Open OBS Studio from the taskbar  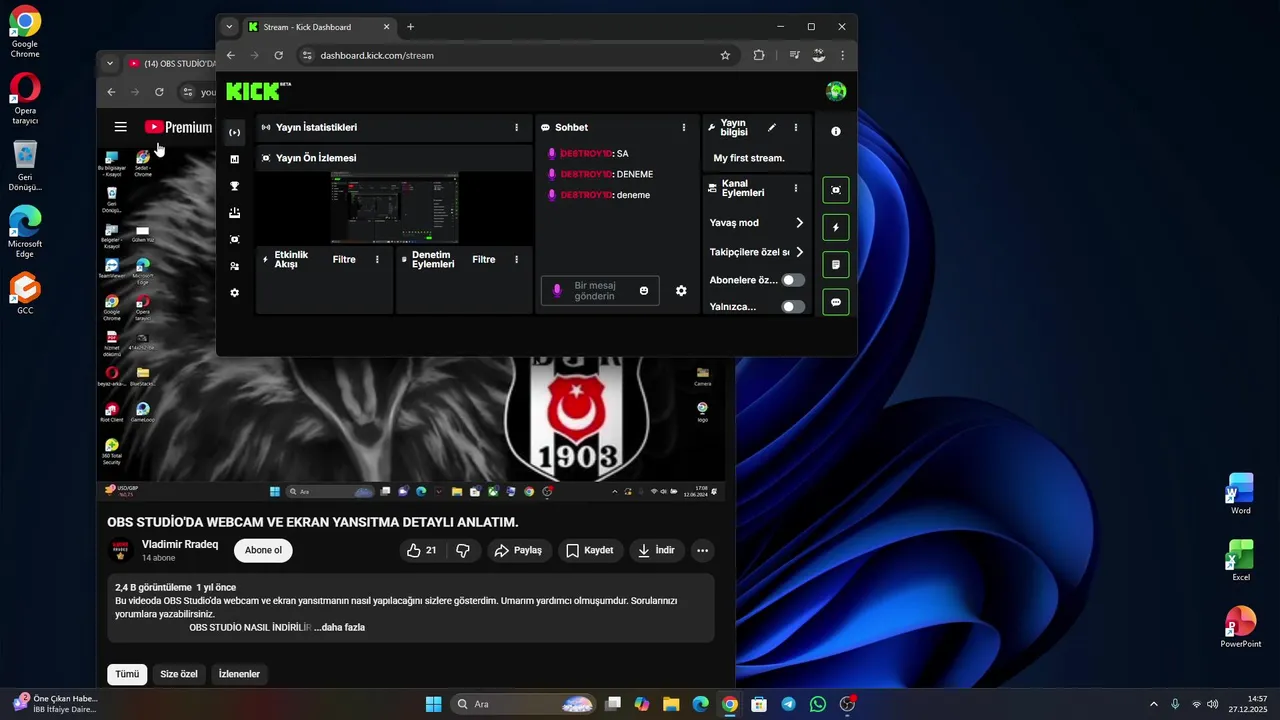847,704
